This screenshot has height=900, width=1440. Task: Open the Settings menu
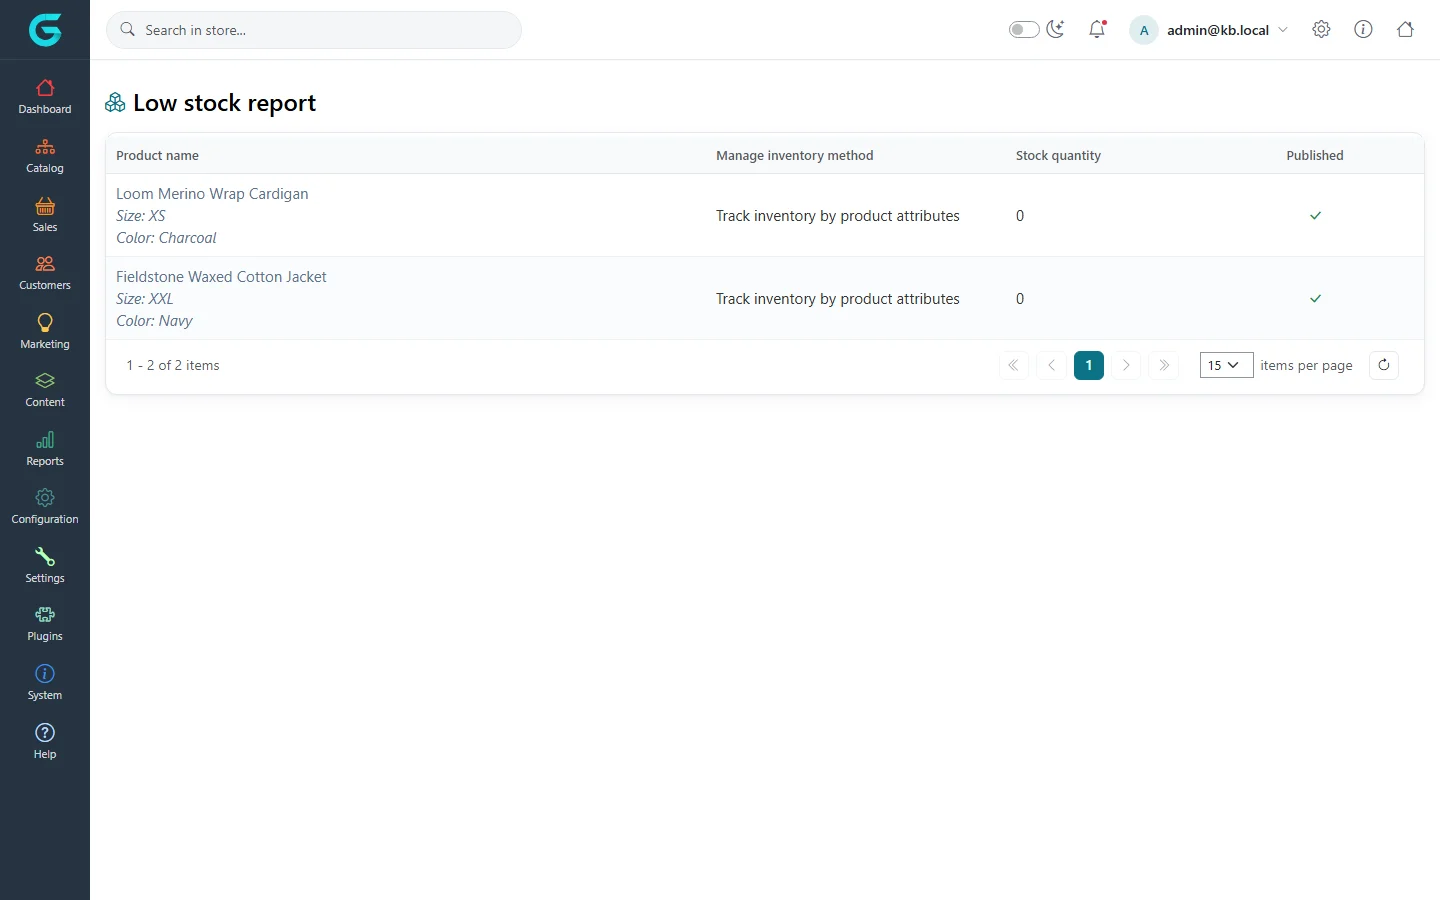[x=45, y=566]
